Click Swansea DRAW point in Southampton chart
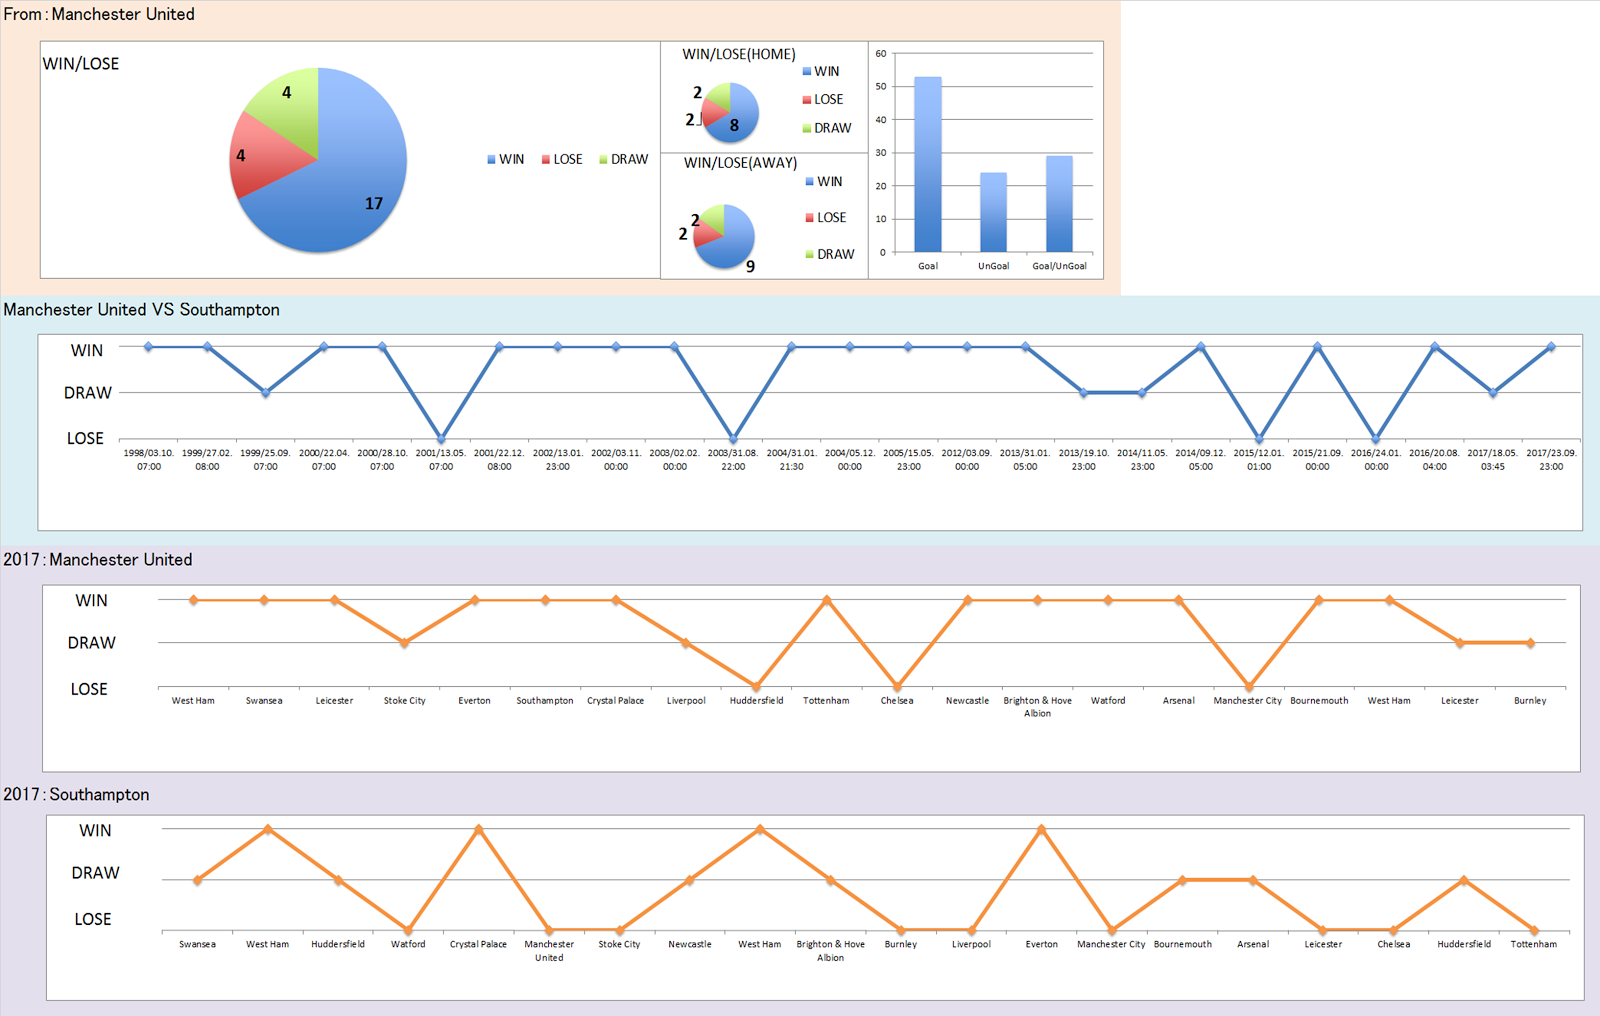The height and width of the screenshot is (1016, 1600). point(197,880)
